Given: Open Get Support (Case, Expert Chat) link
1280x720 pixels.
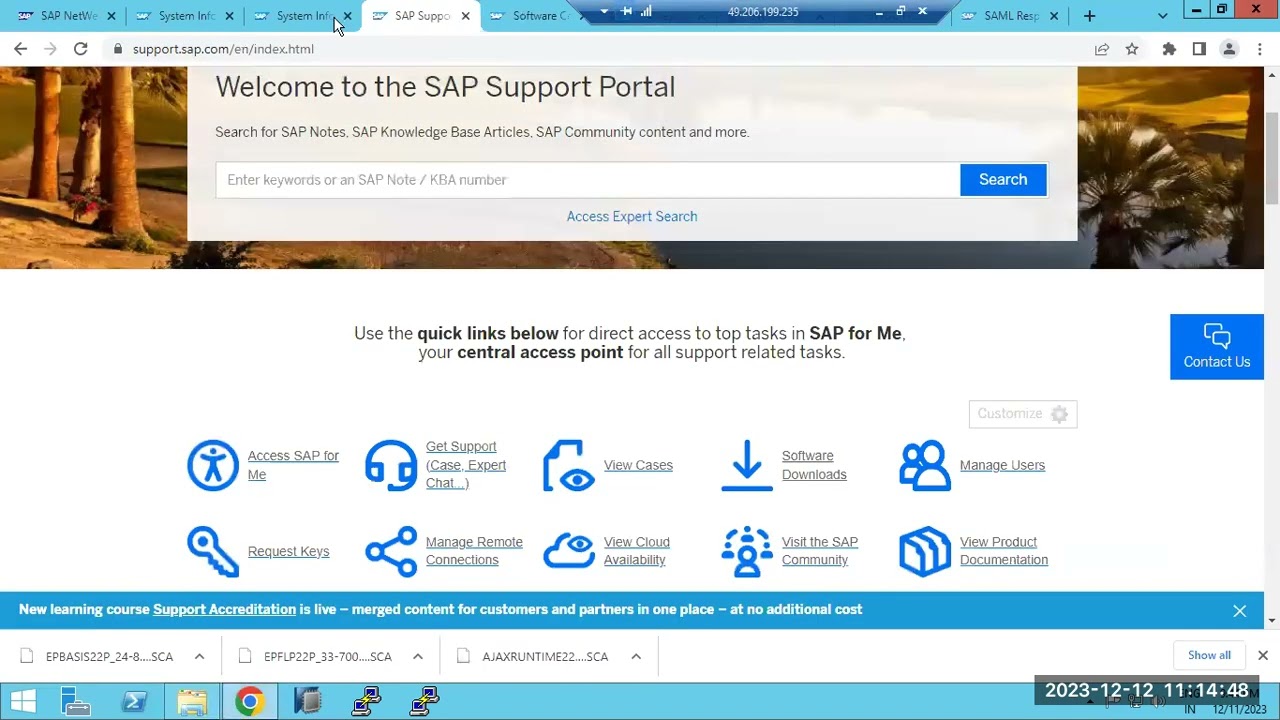Looking at the screenshot, I should [466, 465].
